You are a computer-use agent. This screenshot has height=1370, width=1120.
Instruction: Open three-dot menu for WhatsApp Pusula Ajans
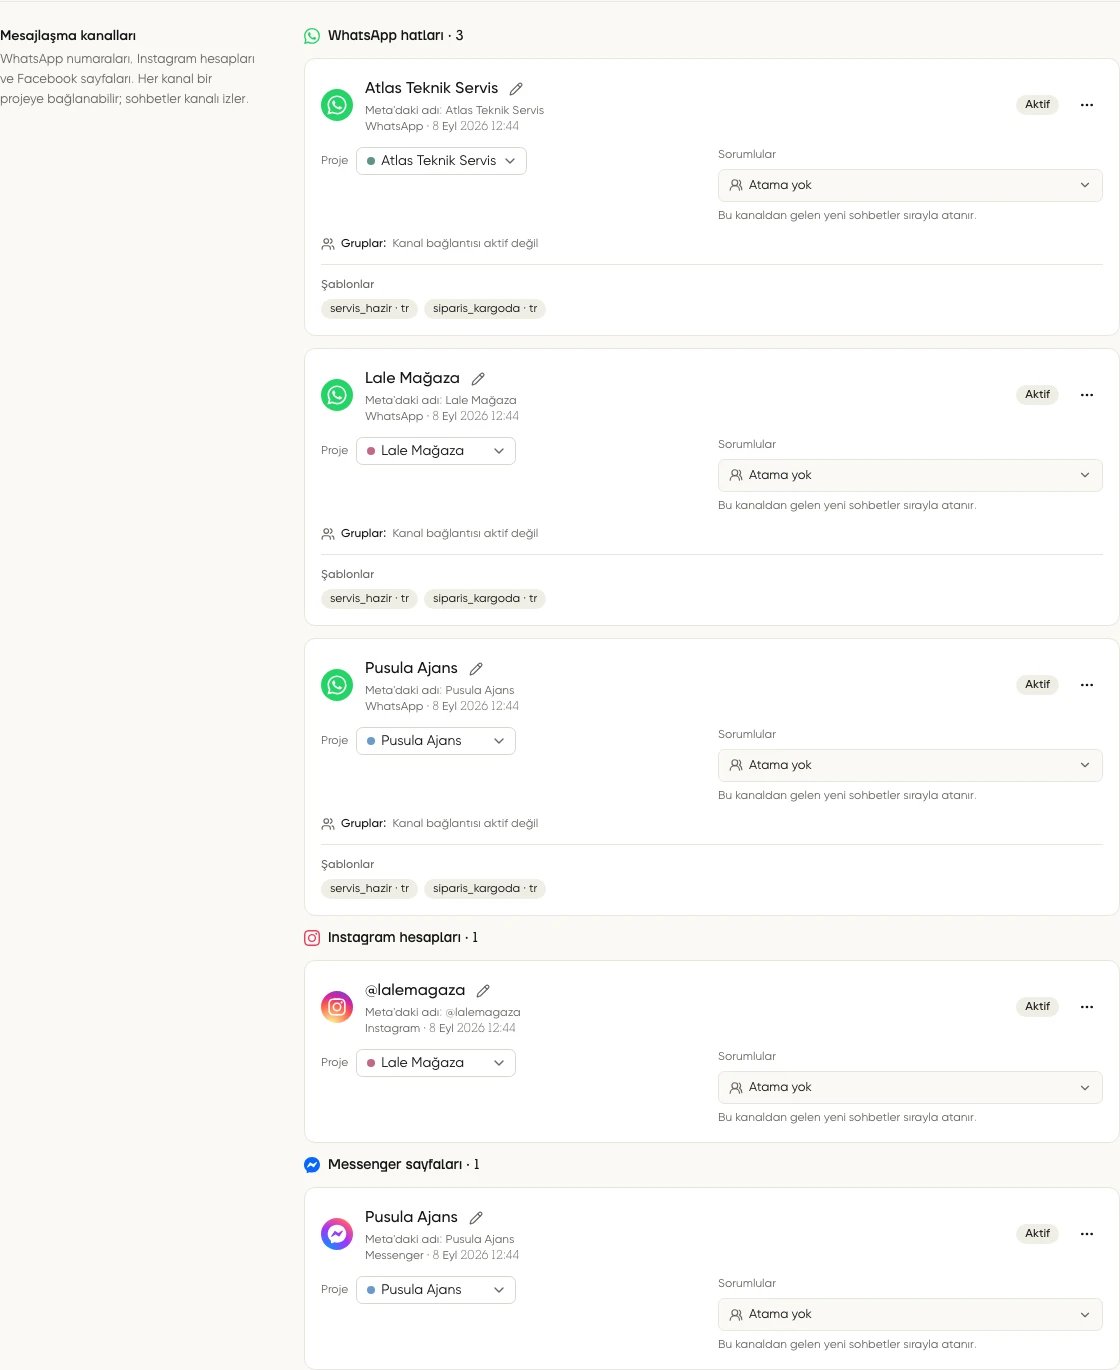click(x=1087, y=685)
